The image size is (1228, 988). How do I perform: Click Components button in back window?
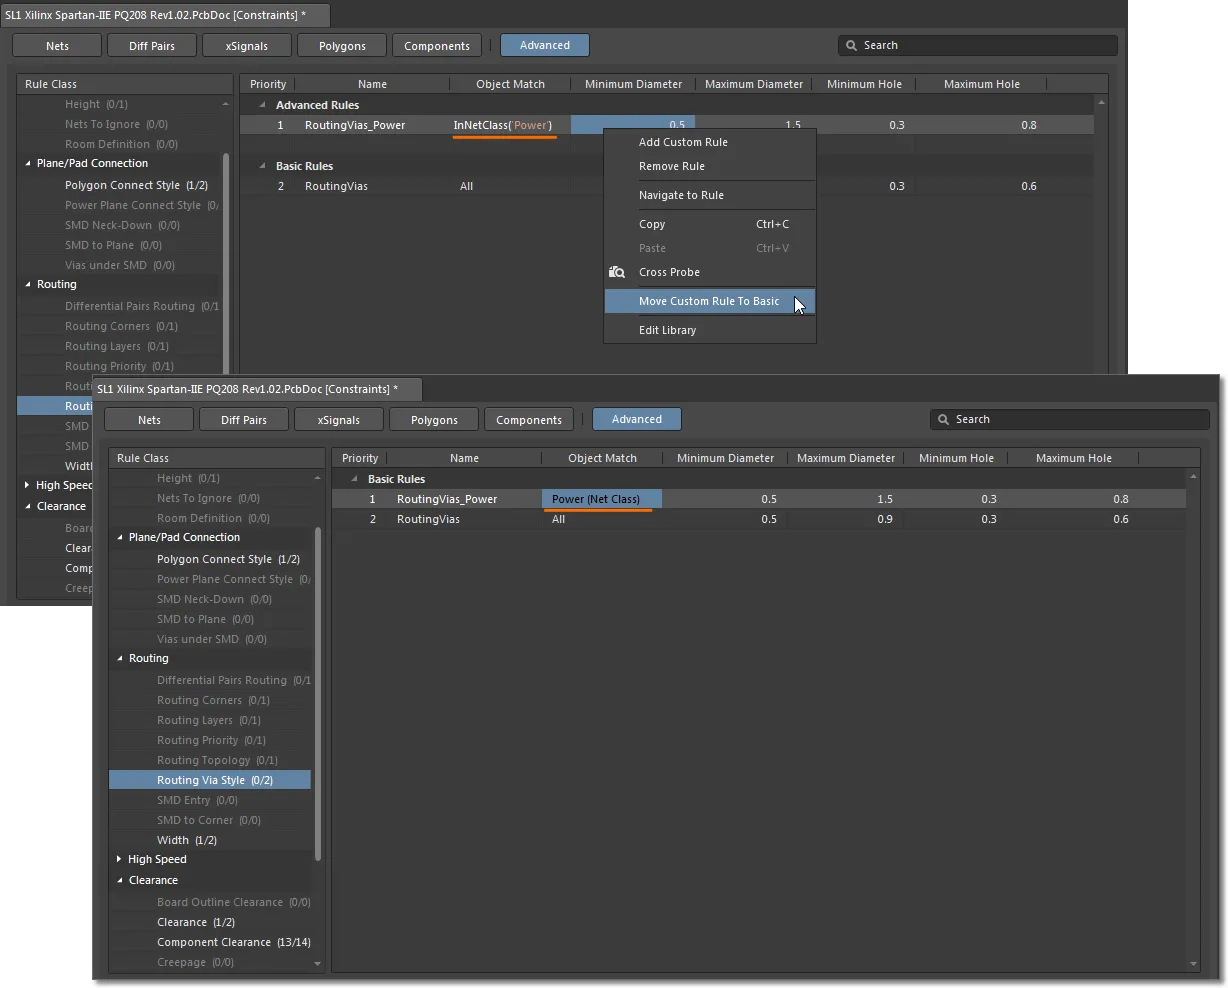click(437, 45)
